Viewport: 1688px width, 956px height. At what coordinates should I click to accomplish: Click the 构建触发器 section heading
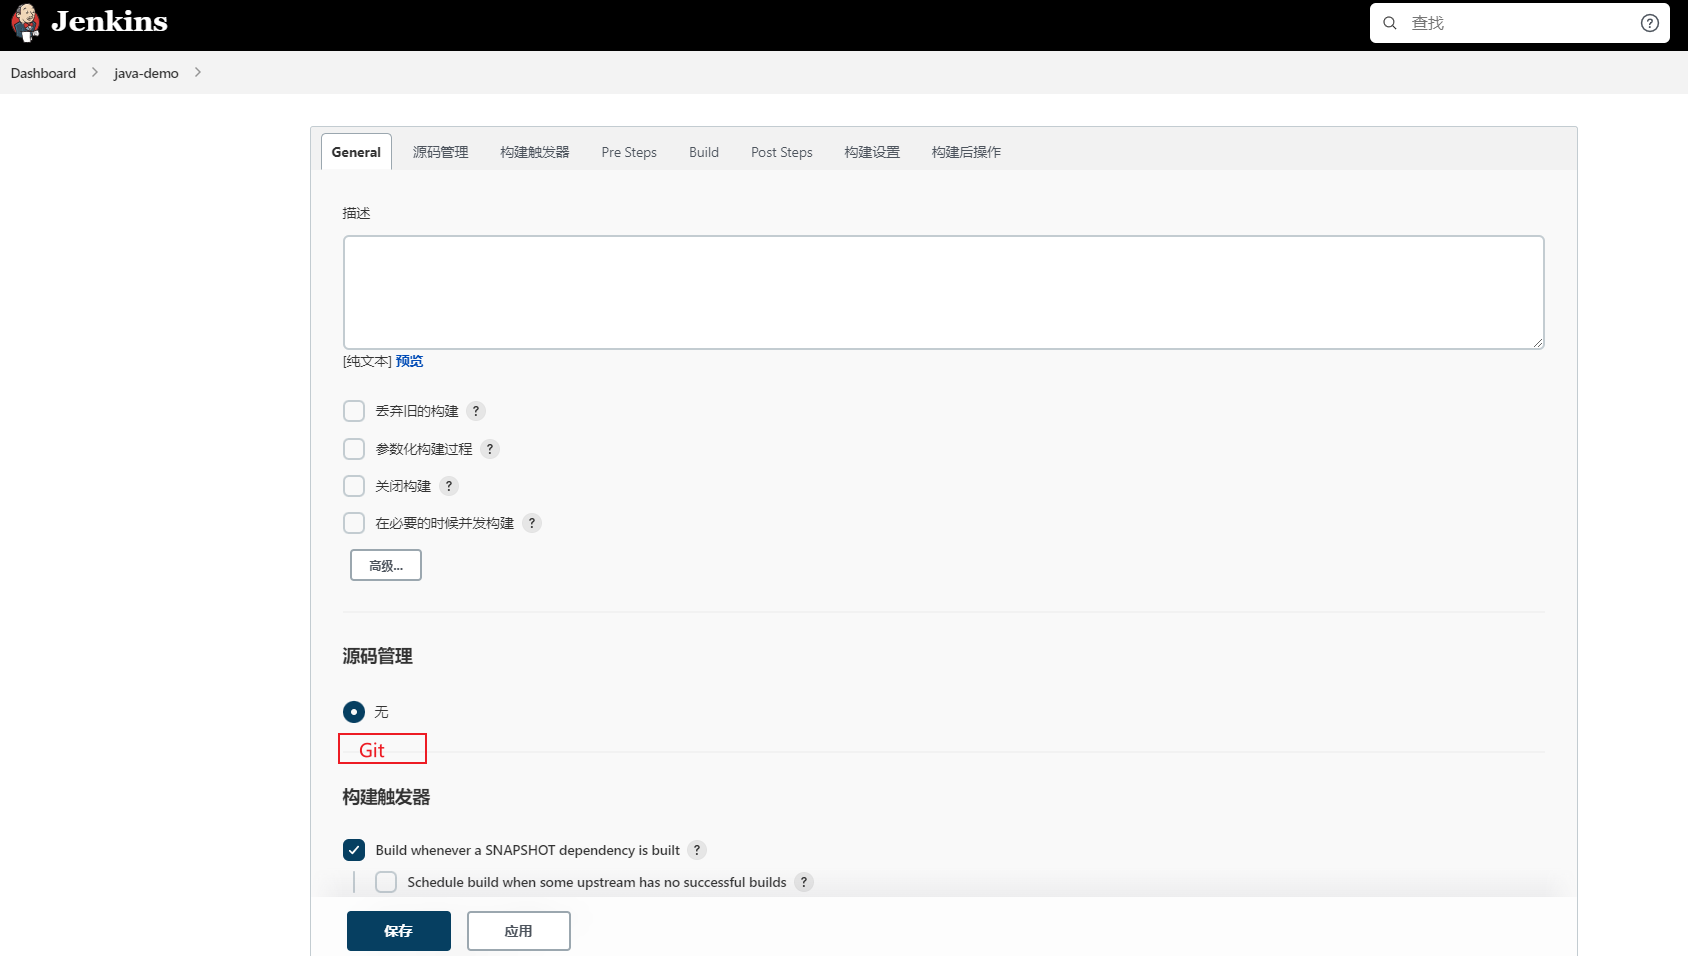pos(386,797)
